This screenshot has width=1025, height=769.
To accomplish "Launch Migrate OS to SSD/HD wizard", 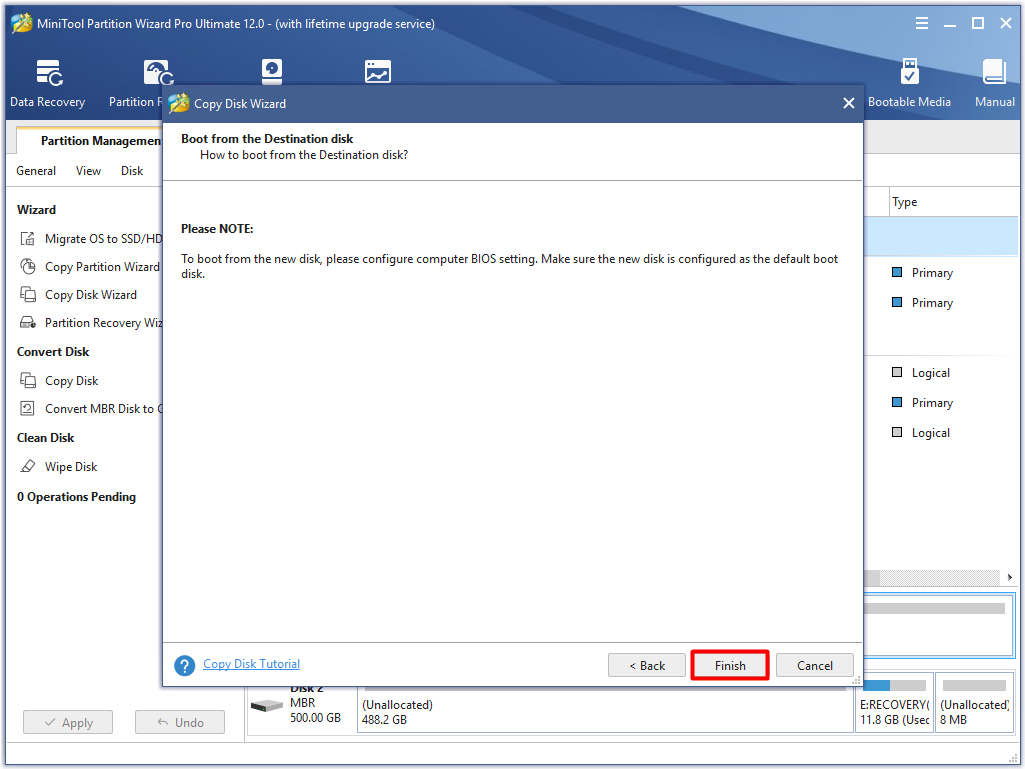I will click(103, 239).
